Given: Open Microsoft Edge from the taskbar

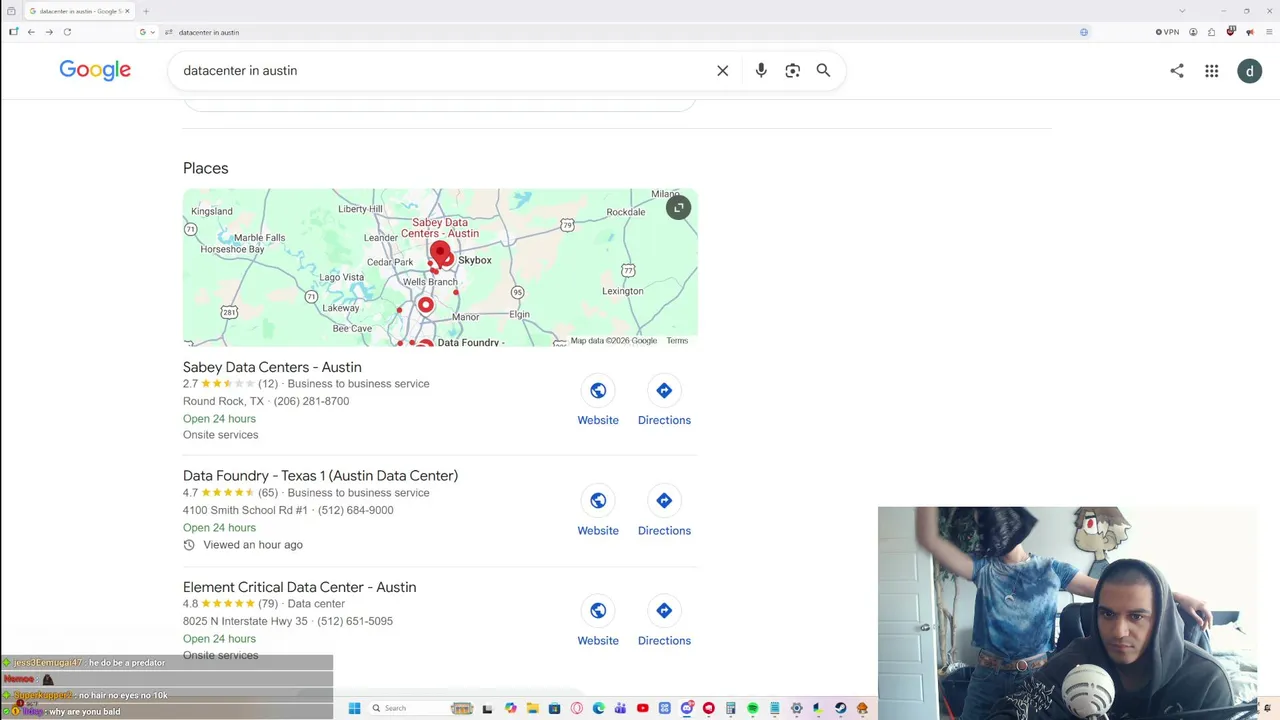Looking at the screenshot, I should pyautogui.click(x=598, y=708).
